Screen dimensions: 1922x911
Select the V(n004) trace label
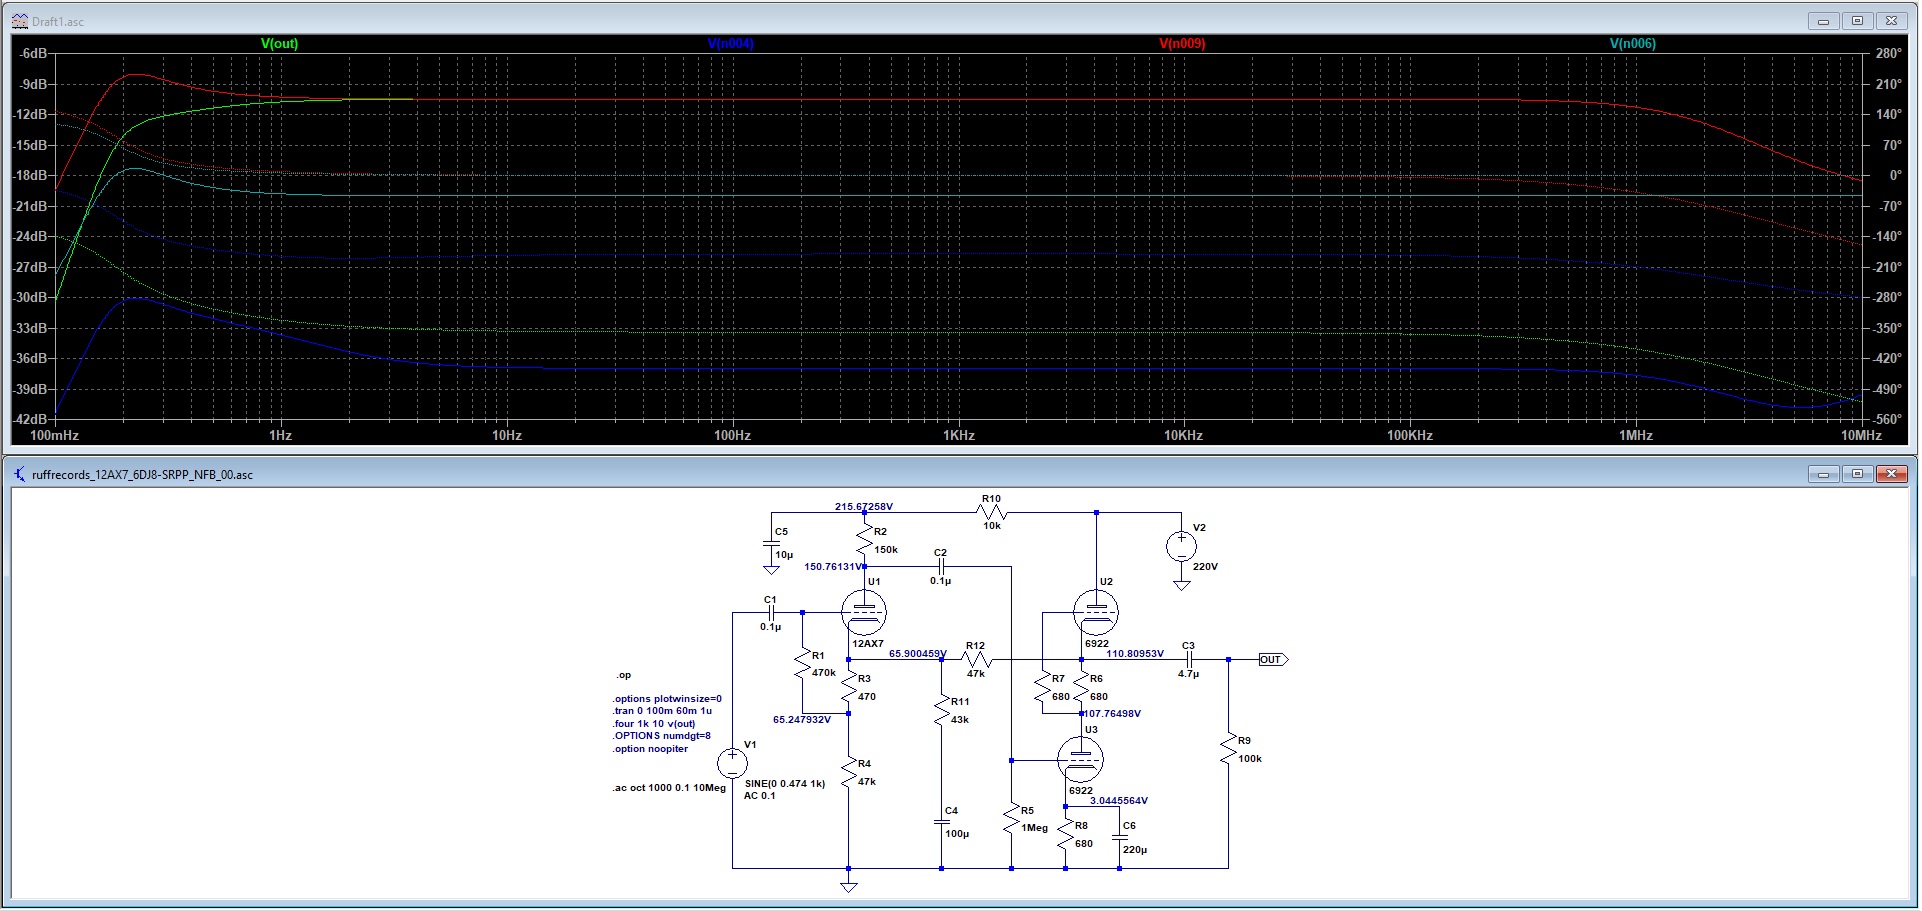pos(730,44)
